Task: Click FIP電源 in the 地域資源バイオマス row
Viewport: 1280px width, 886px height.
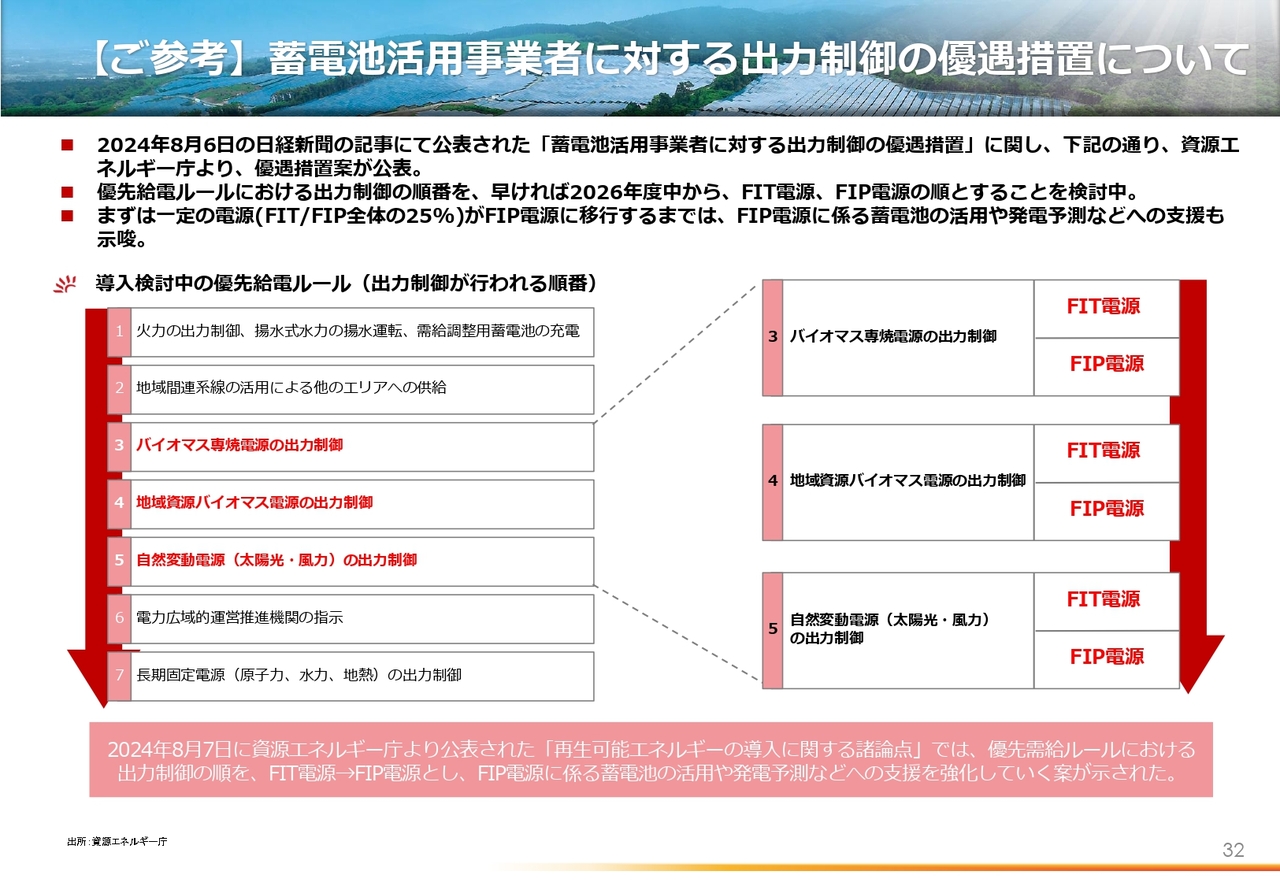Action: [x=1107, y=511]
